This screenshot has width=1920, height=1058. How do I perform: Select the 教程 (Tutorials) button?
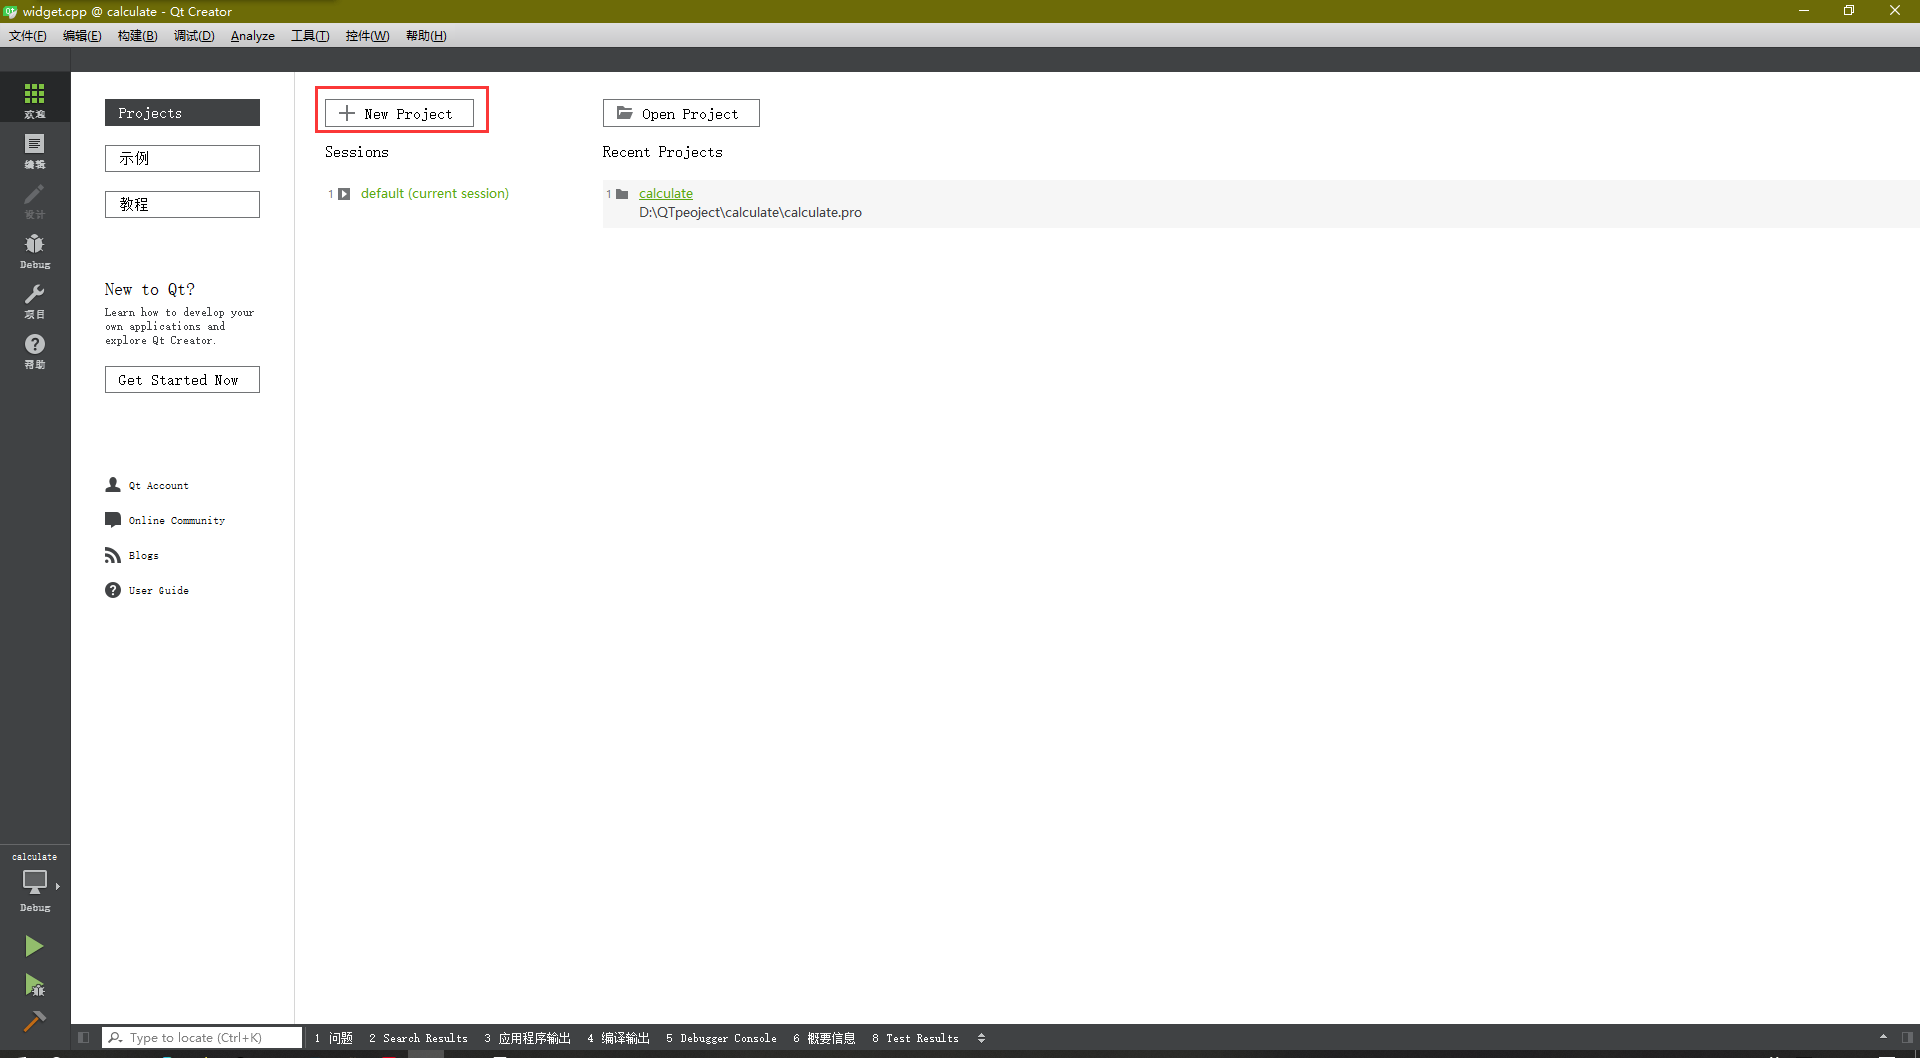coord(182,204)
